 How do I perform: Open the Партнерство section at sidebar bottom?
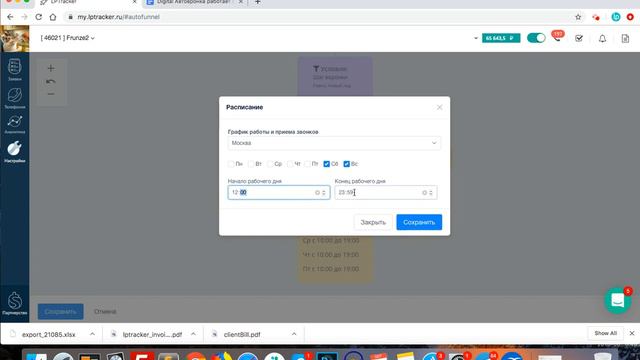tap(15, 303)
